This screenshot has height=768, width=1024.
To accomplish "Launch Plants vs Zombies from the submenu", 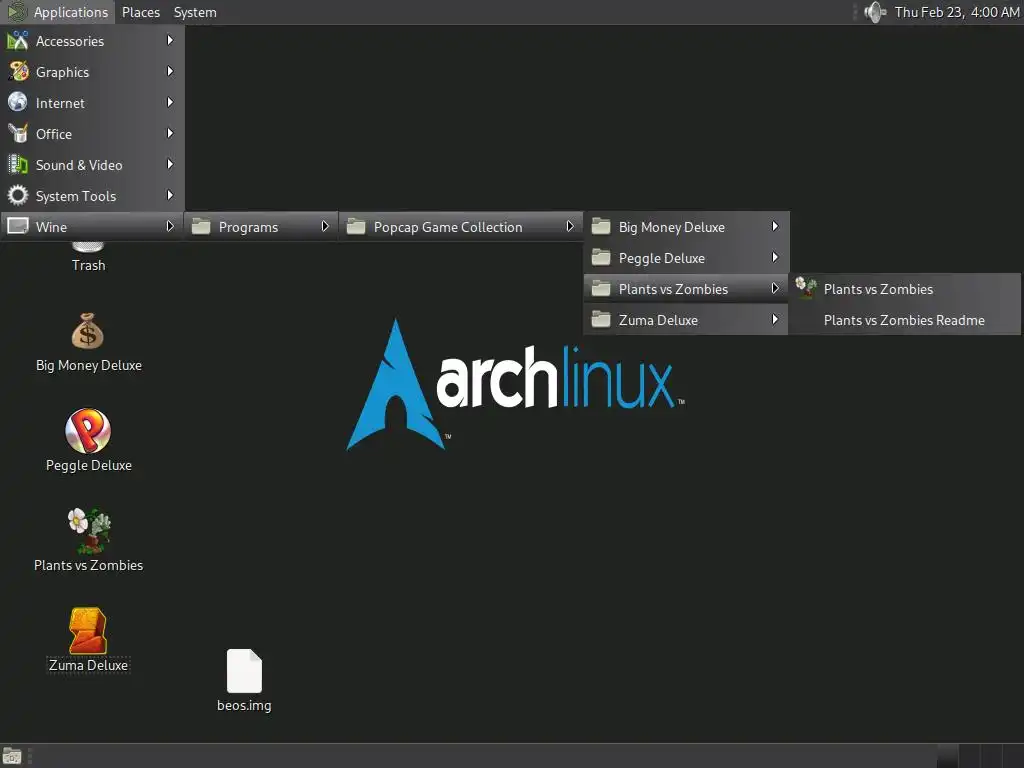I will [x=904, y=289].
